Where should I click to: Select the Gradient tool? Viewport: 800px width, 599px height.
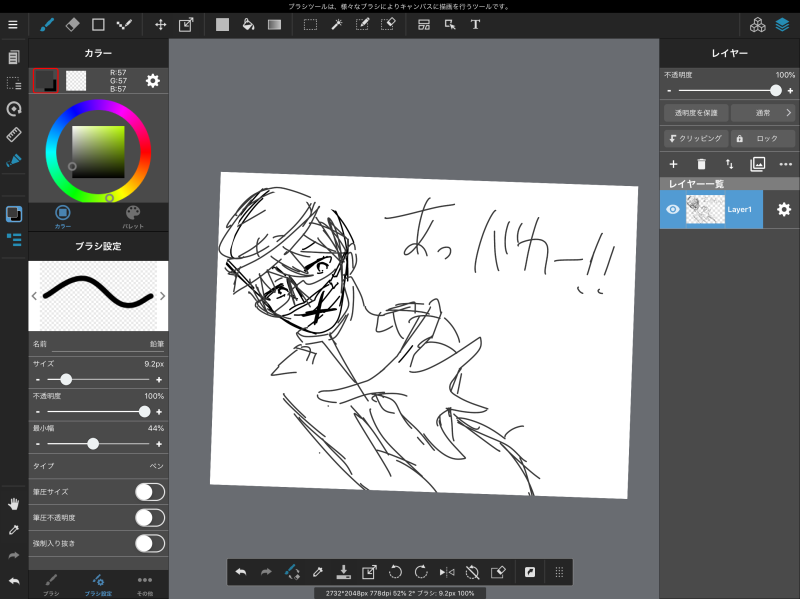click(x=274, y=24)
